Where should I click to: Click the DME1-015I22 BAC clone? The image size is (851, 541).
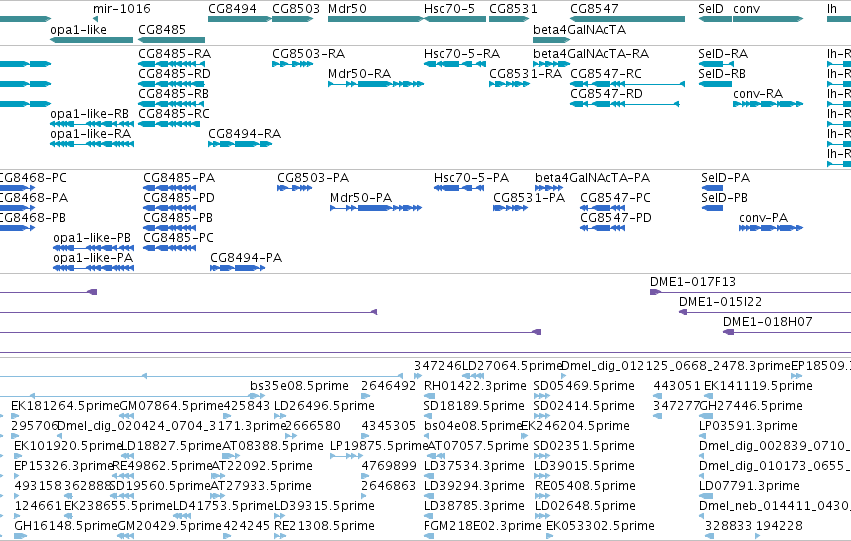(765, 313)
